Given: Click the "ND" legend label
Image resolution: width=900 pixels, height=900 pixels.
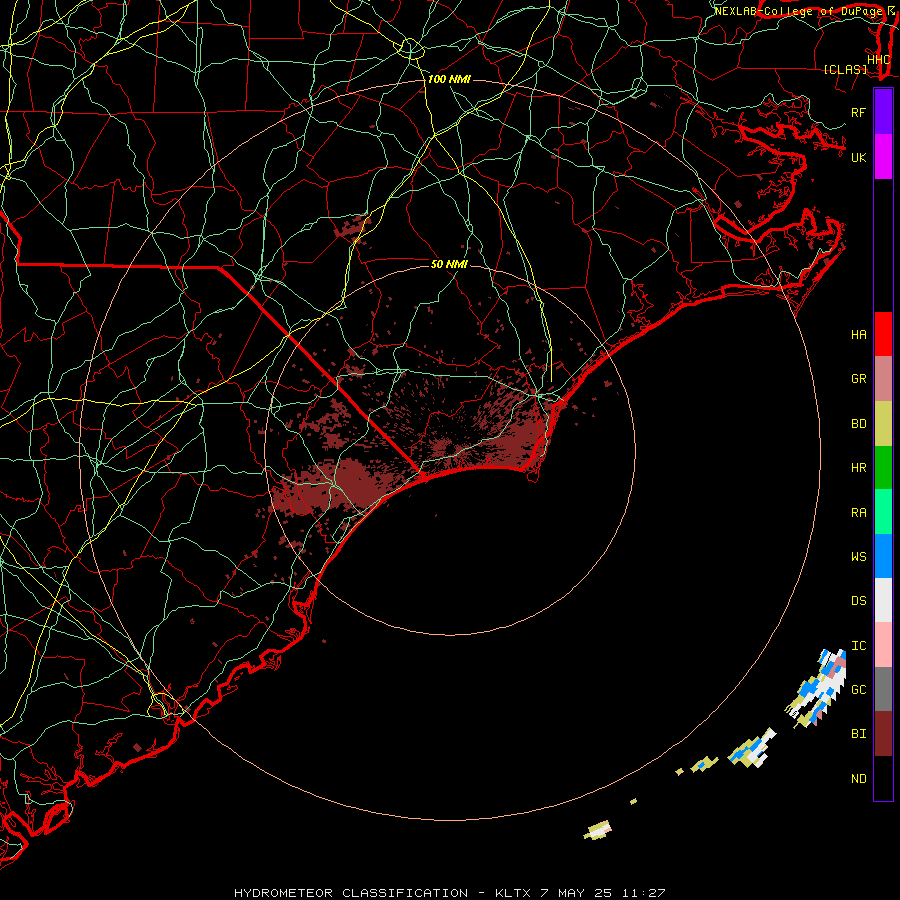Looking at the screenshot, I should pyautogui.click(x=858, y=779).
